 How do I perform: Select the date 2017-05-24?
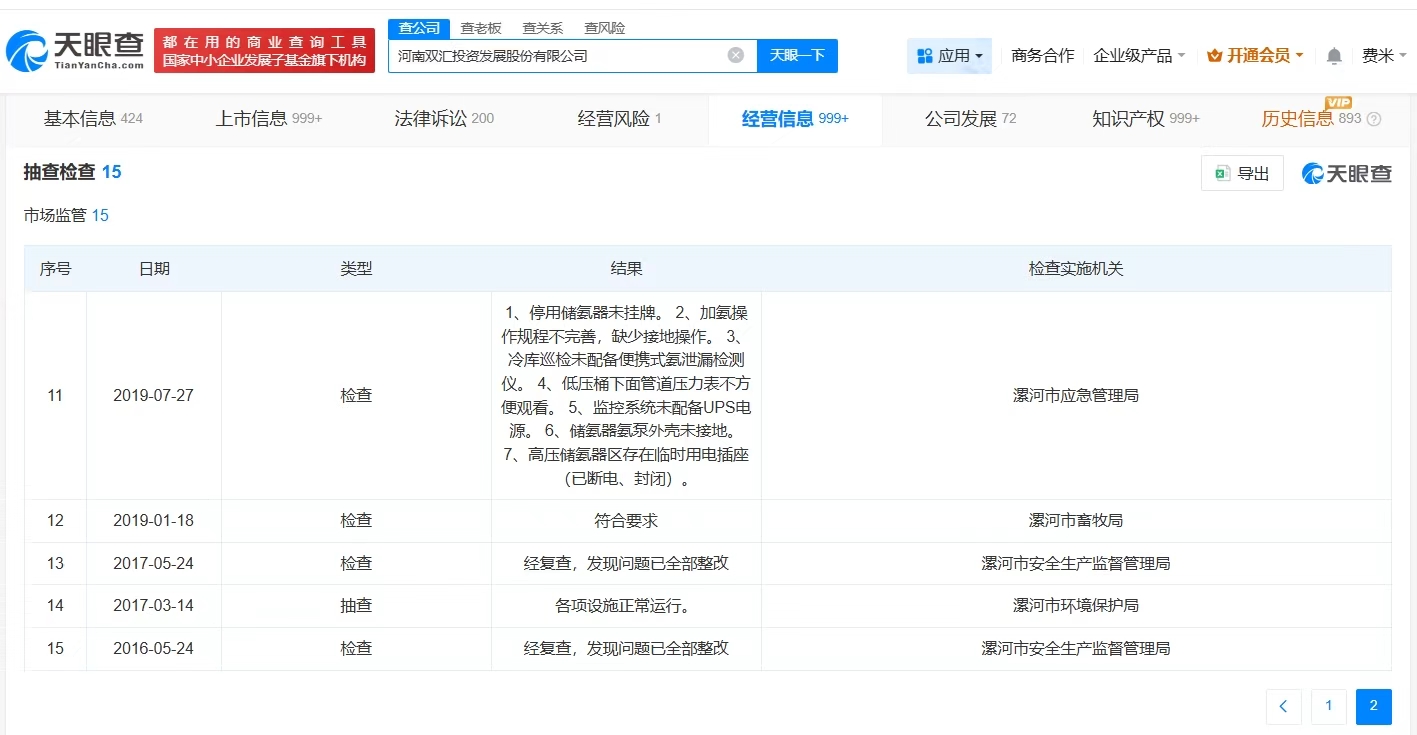(154, 564)
